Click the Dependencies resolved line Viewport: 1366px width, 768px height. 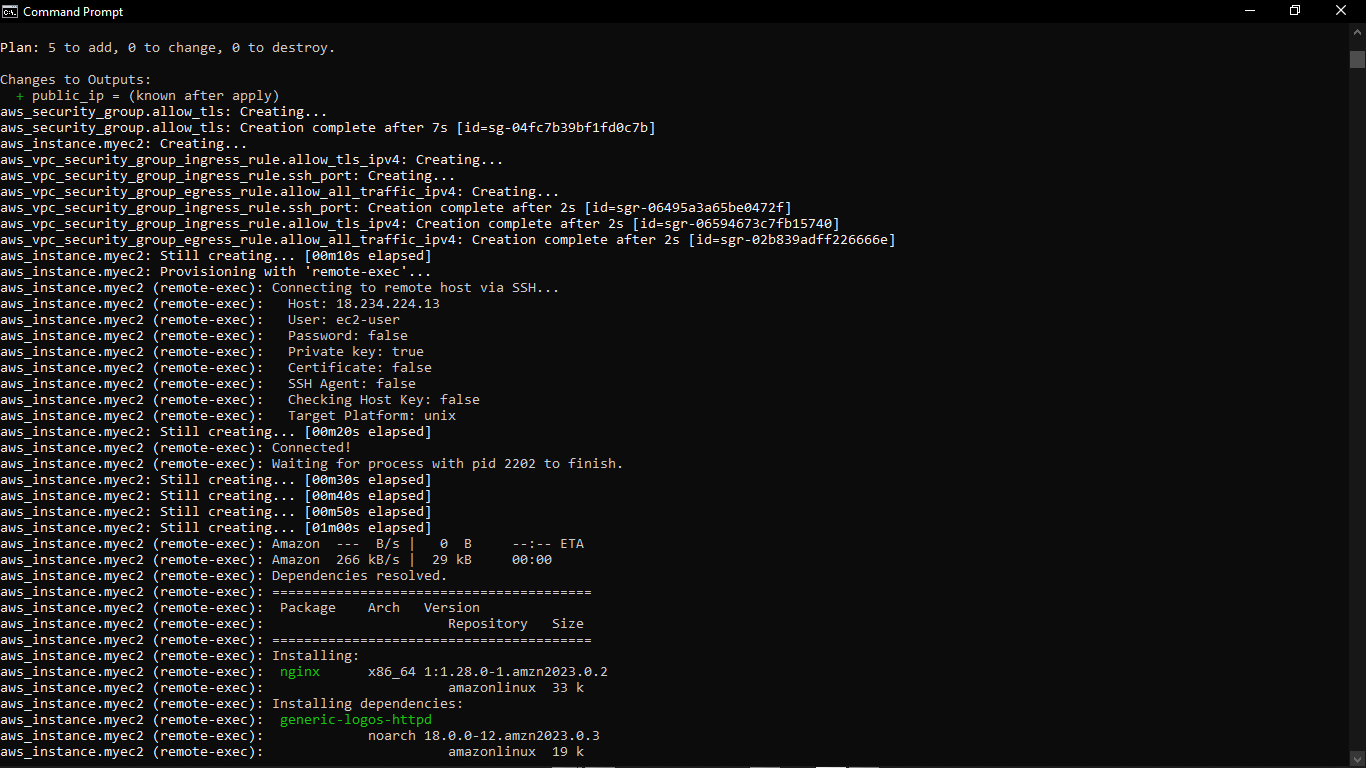360,575
